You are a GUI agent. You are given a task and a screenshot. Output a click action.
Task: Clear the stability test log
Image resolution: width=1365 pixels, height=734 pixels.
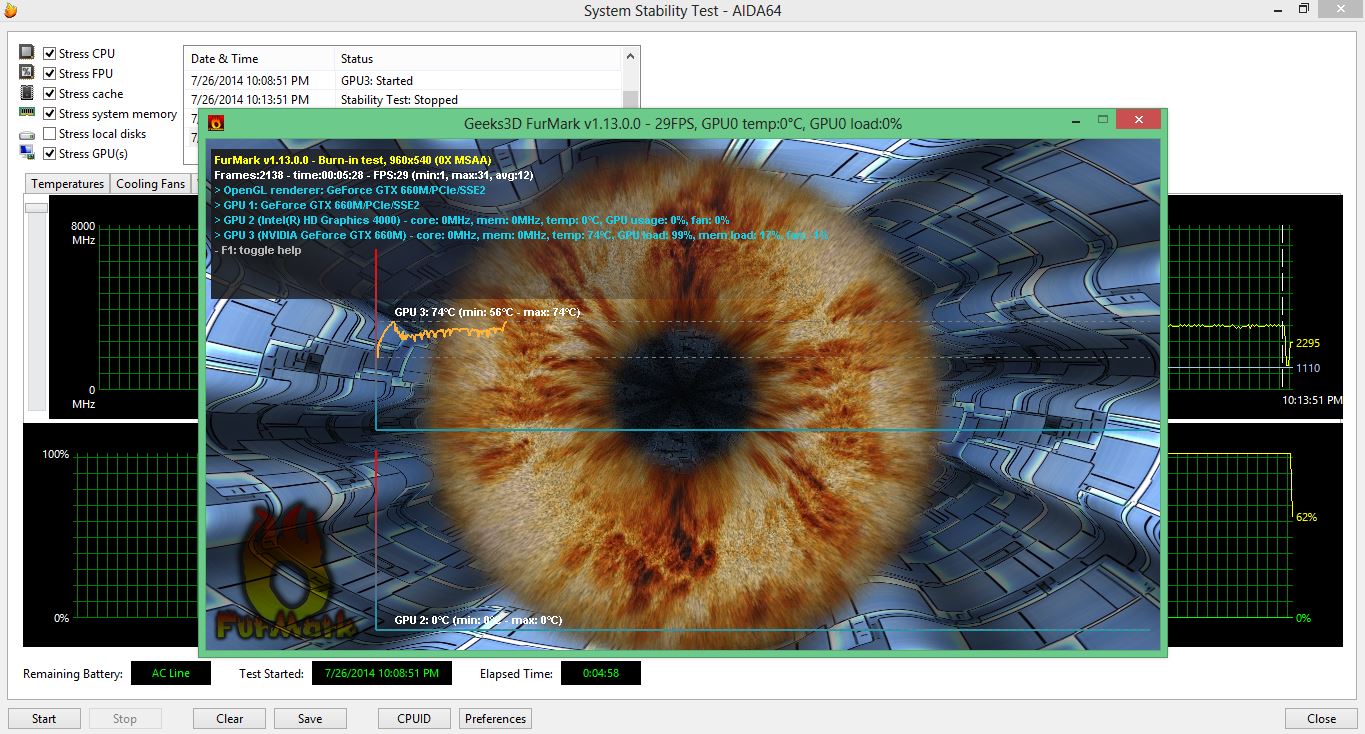point(230,718)
